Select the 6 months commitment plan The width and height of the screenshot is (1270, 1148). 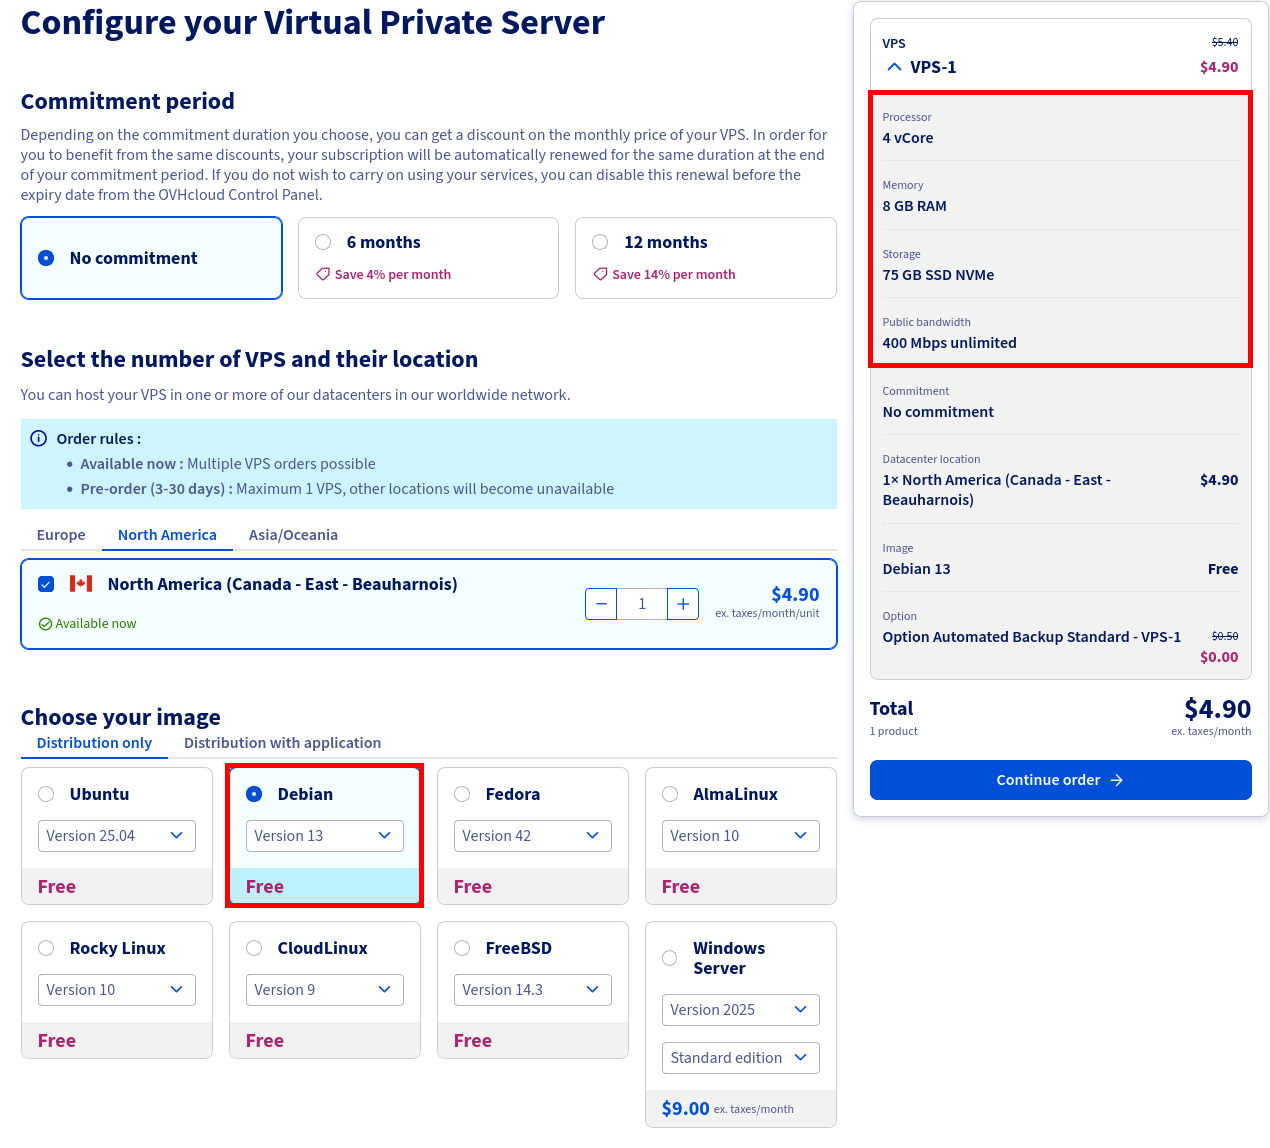[322, 241]
